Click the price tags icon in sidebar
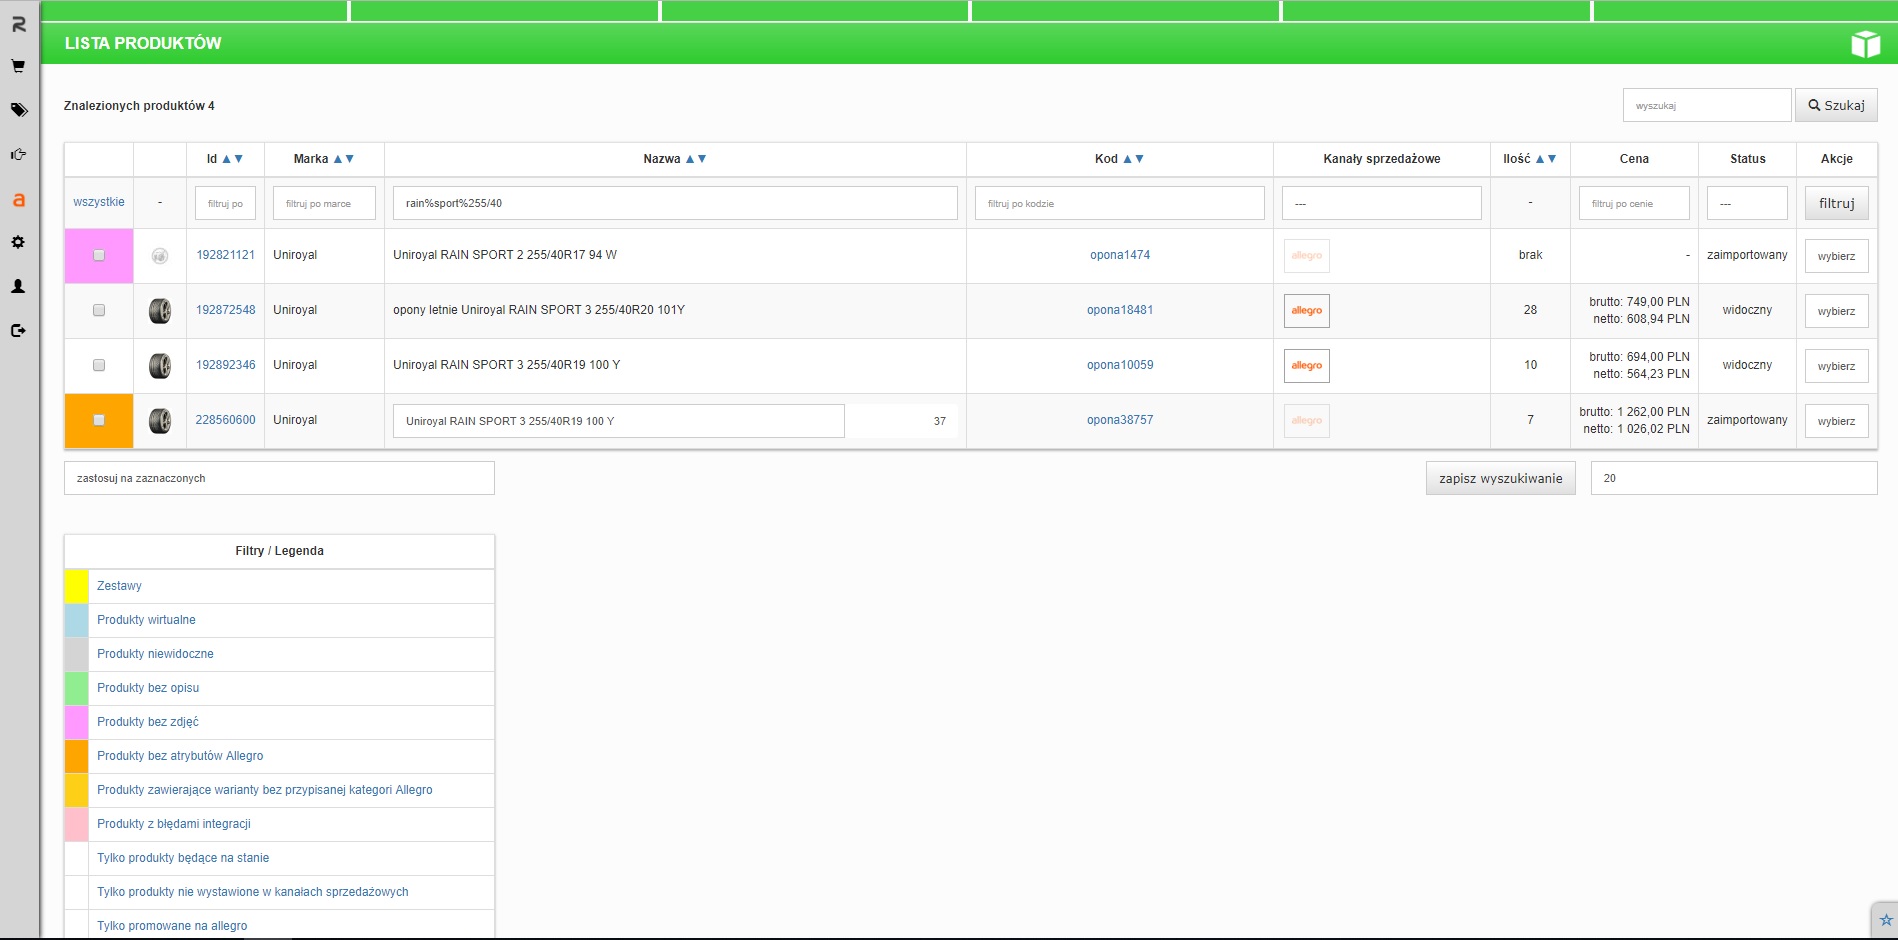 tap(18, 110)
